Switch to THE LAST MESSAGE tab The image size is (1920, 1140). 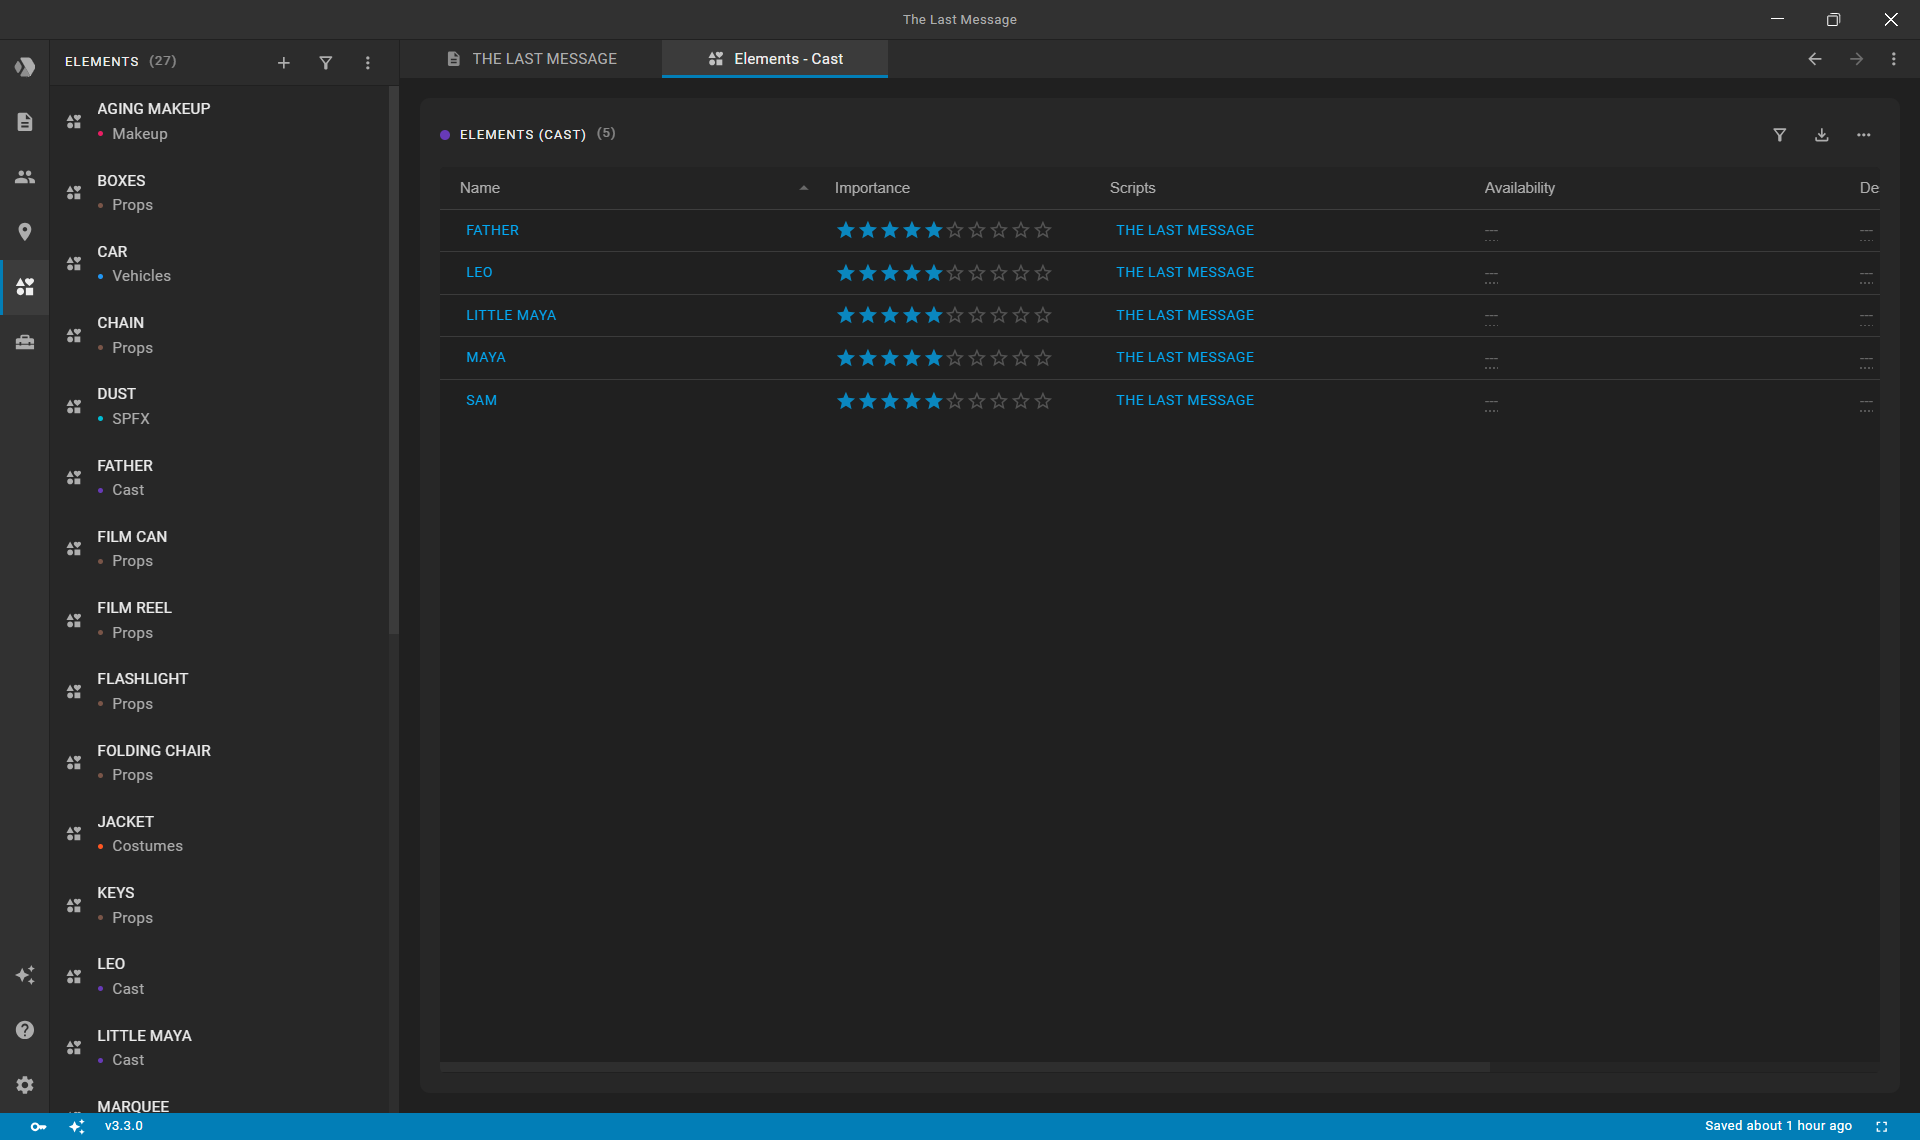click(x=532, y=59)
